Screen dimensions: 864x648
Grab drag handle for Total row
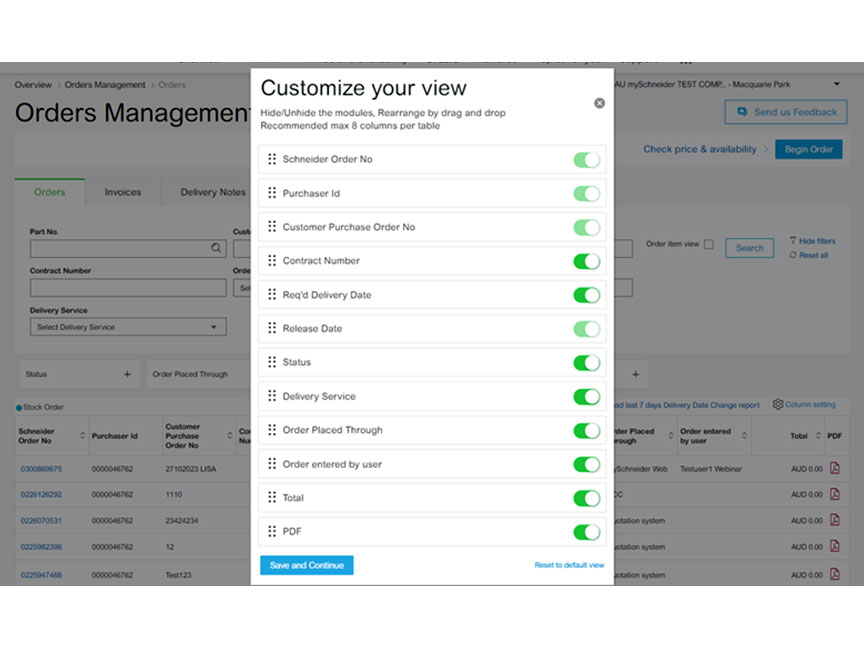click(272, 498)
